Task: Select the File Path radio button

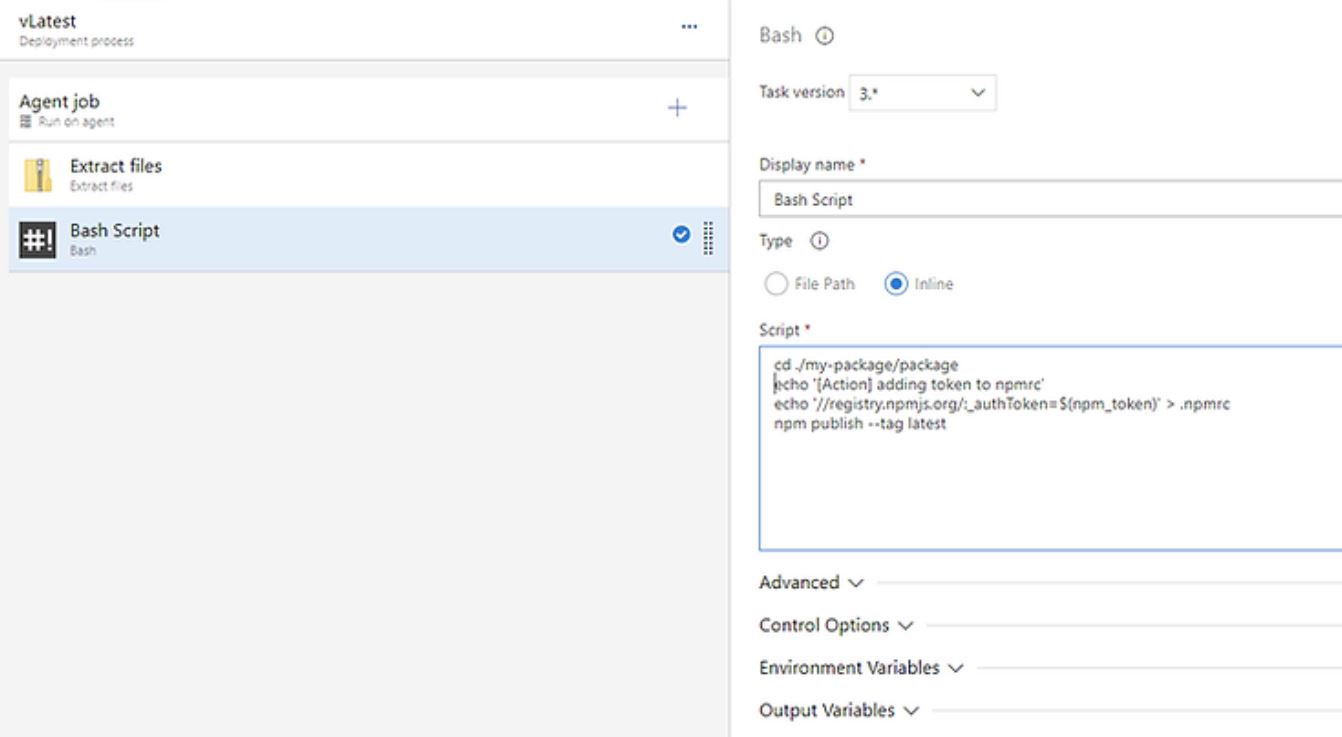Action: [x=775, y=284]
